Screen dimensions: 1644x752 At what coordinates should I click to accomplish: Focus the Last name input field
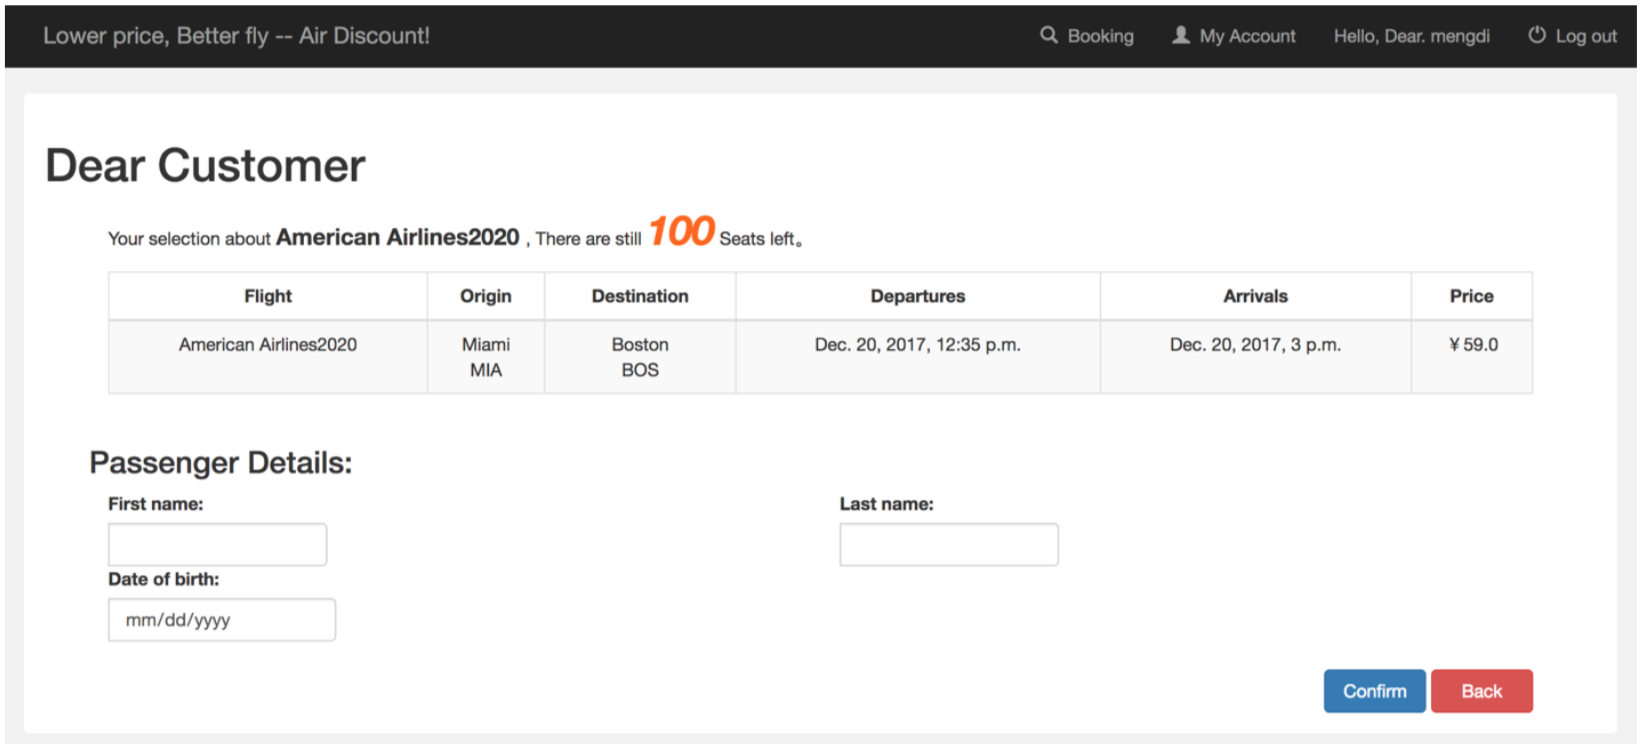(948, 544)
